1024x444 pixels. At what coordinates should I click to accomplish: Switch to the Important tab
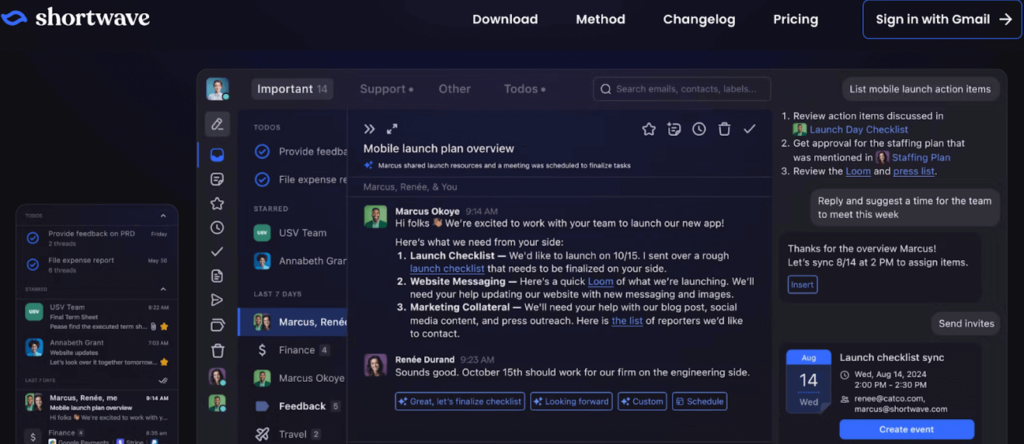click(292, 89)
